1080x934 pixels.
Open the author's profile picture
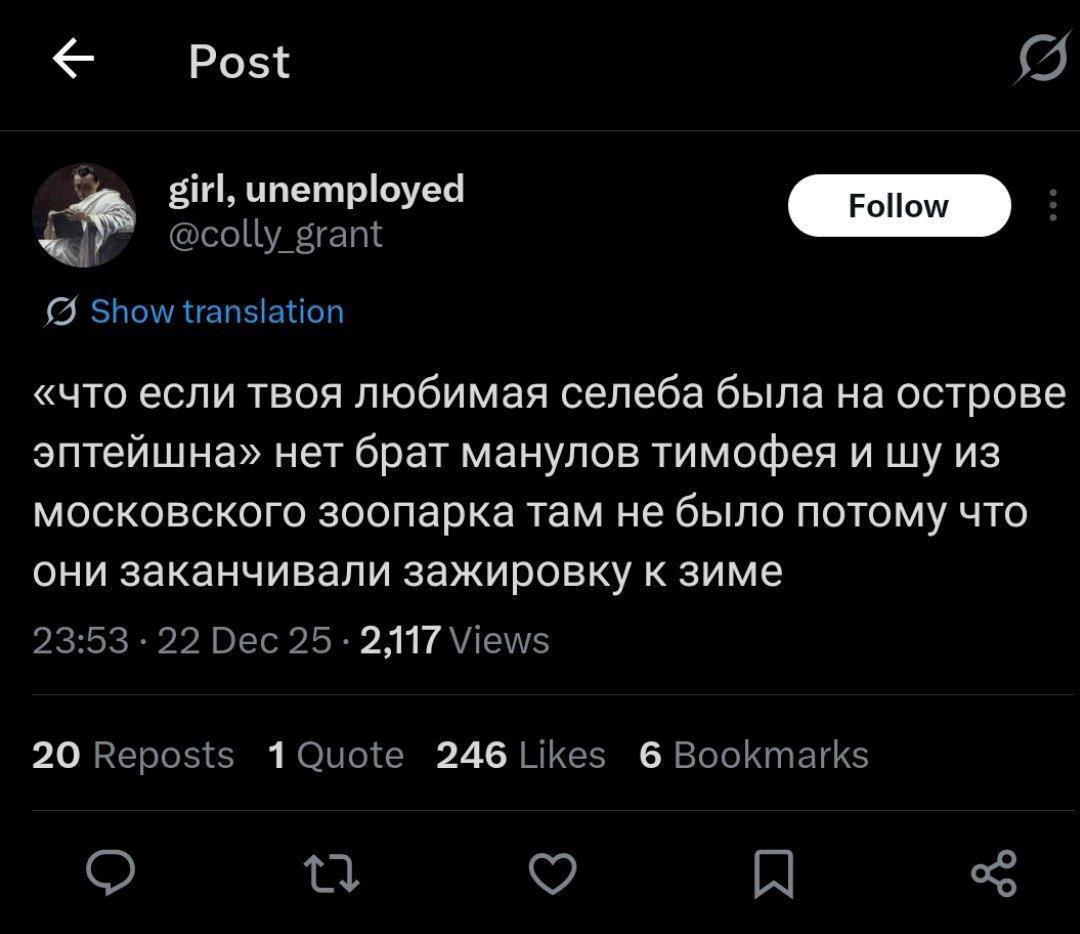[x=84, y=215]
